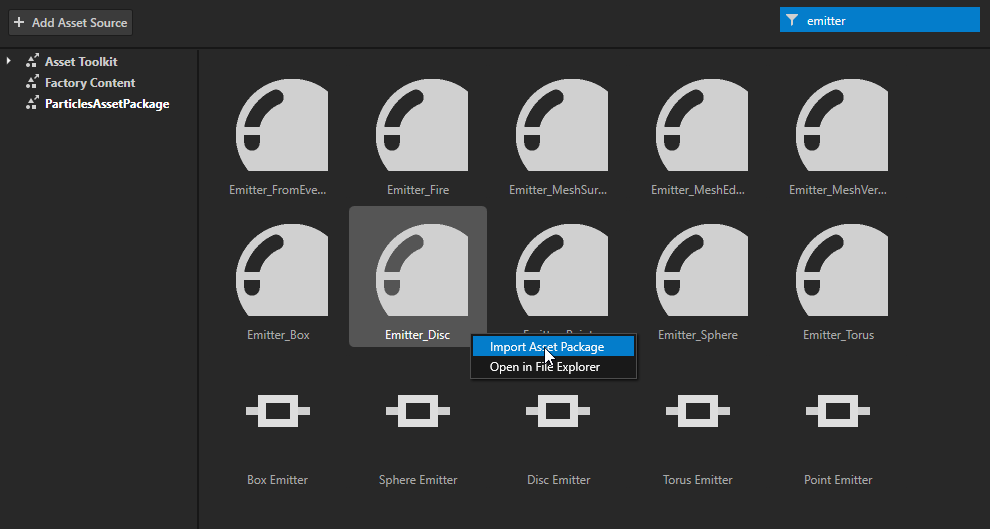Click the Emitter_Fire label text

[418, 190]
